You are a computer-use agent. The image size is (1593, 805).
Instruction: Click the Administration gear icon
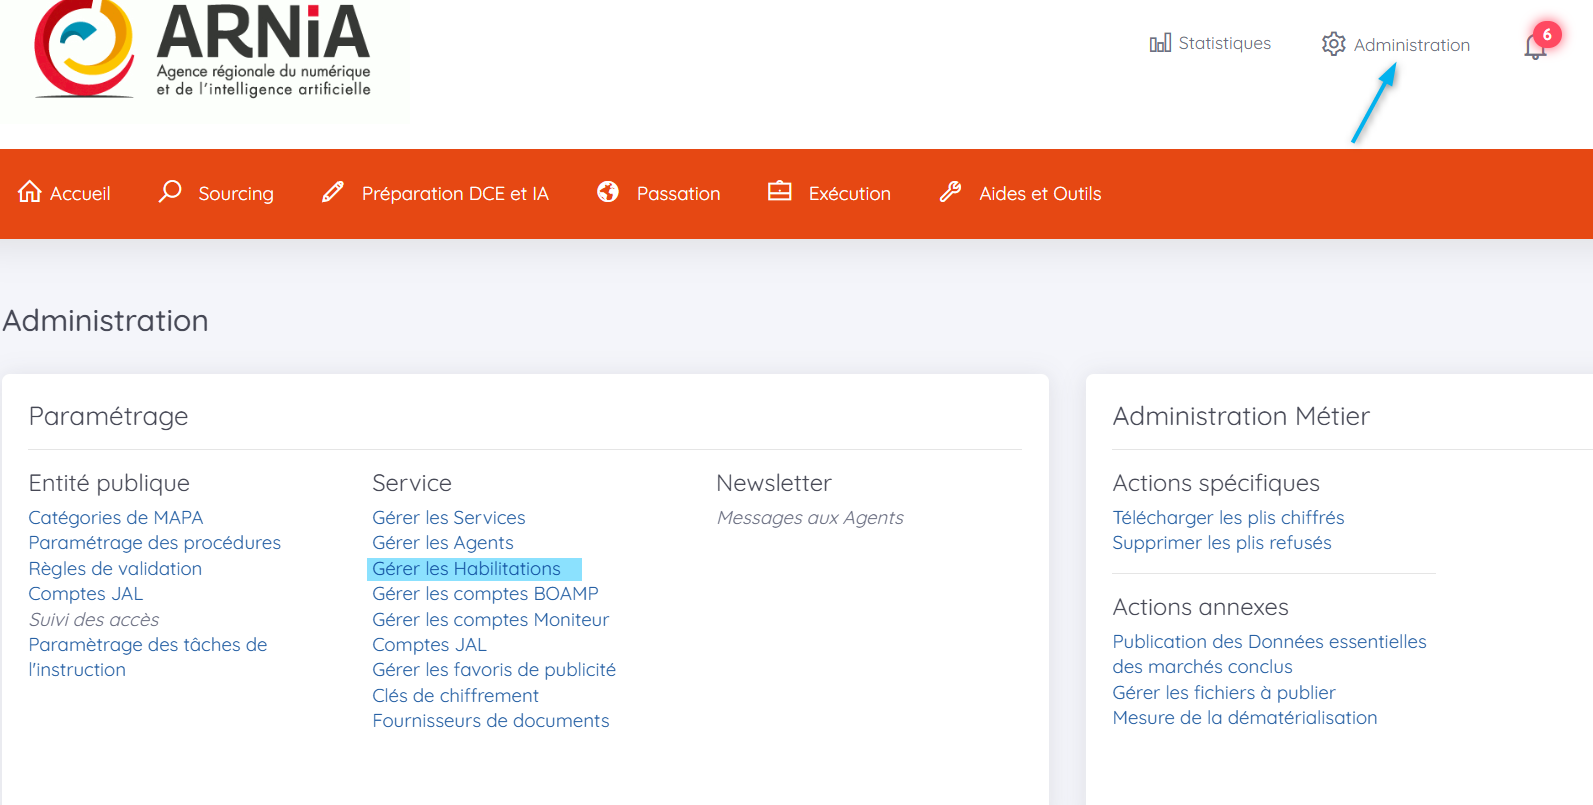[x=1333, y=44]
